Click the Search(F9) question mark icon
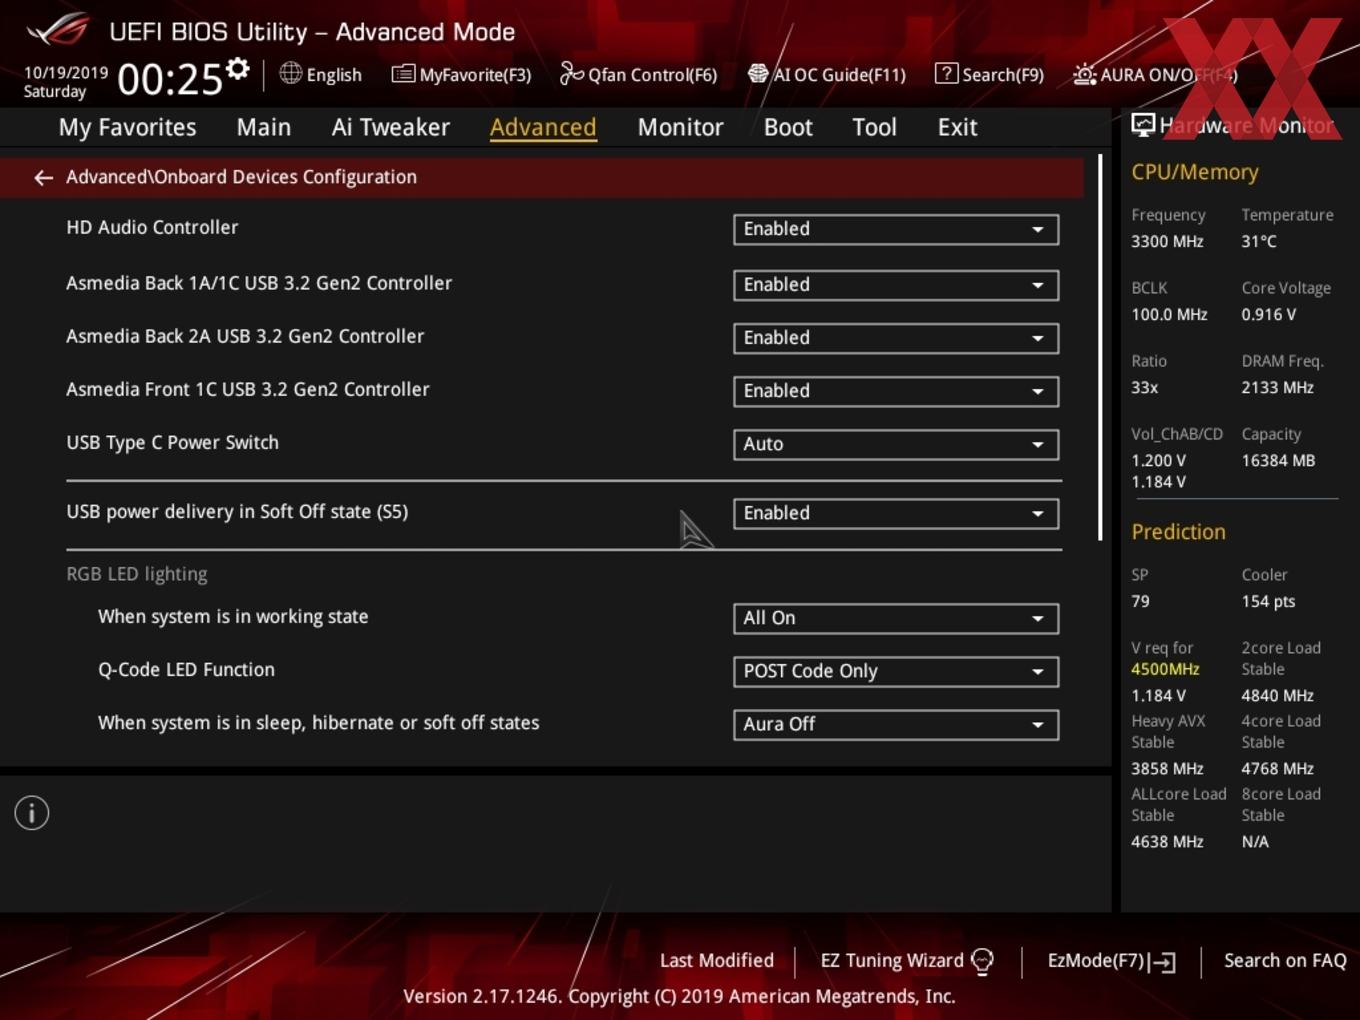1360x1020 pixels. tap(946, 73)
